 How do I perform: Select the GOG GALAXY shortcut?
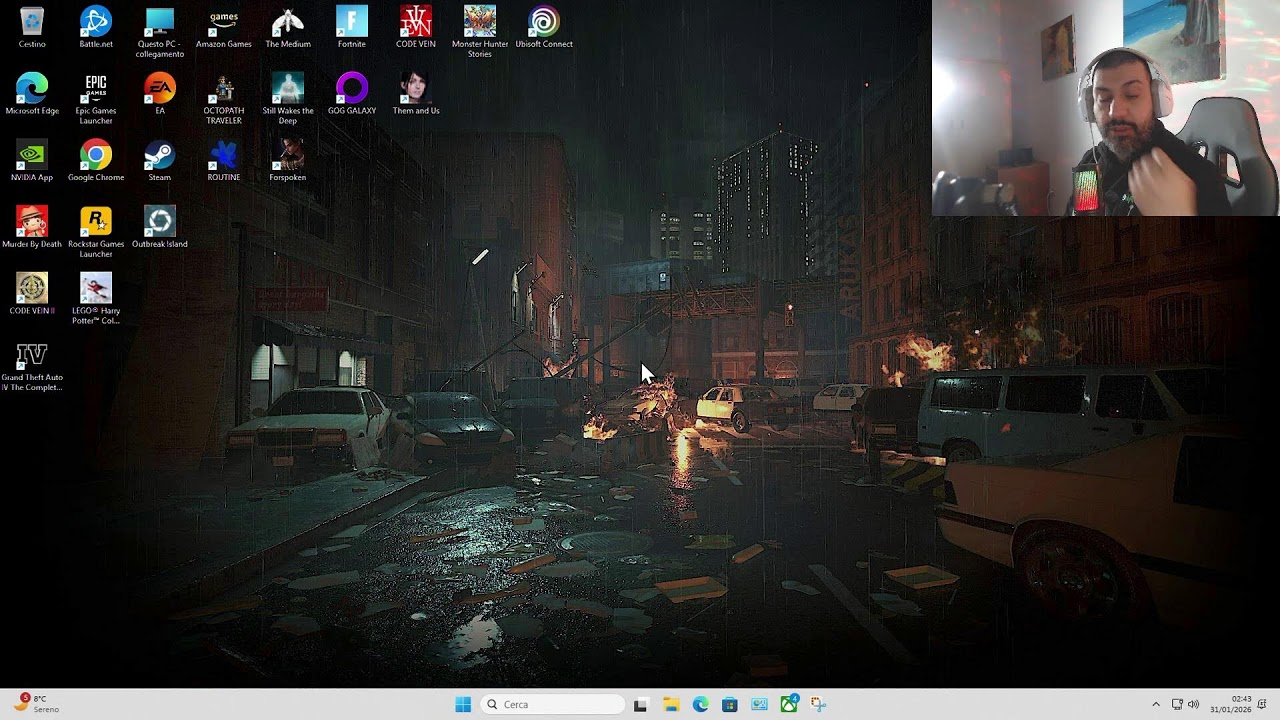tap(352, 95)
